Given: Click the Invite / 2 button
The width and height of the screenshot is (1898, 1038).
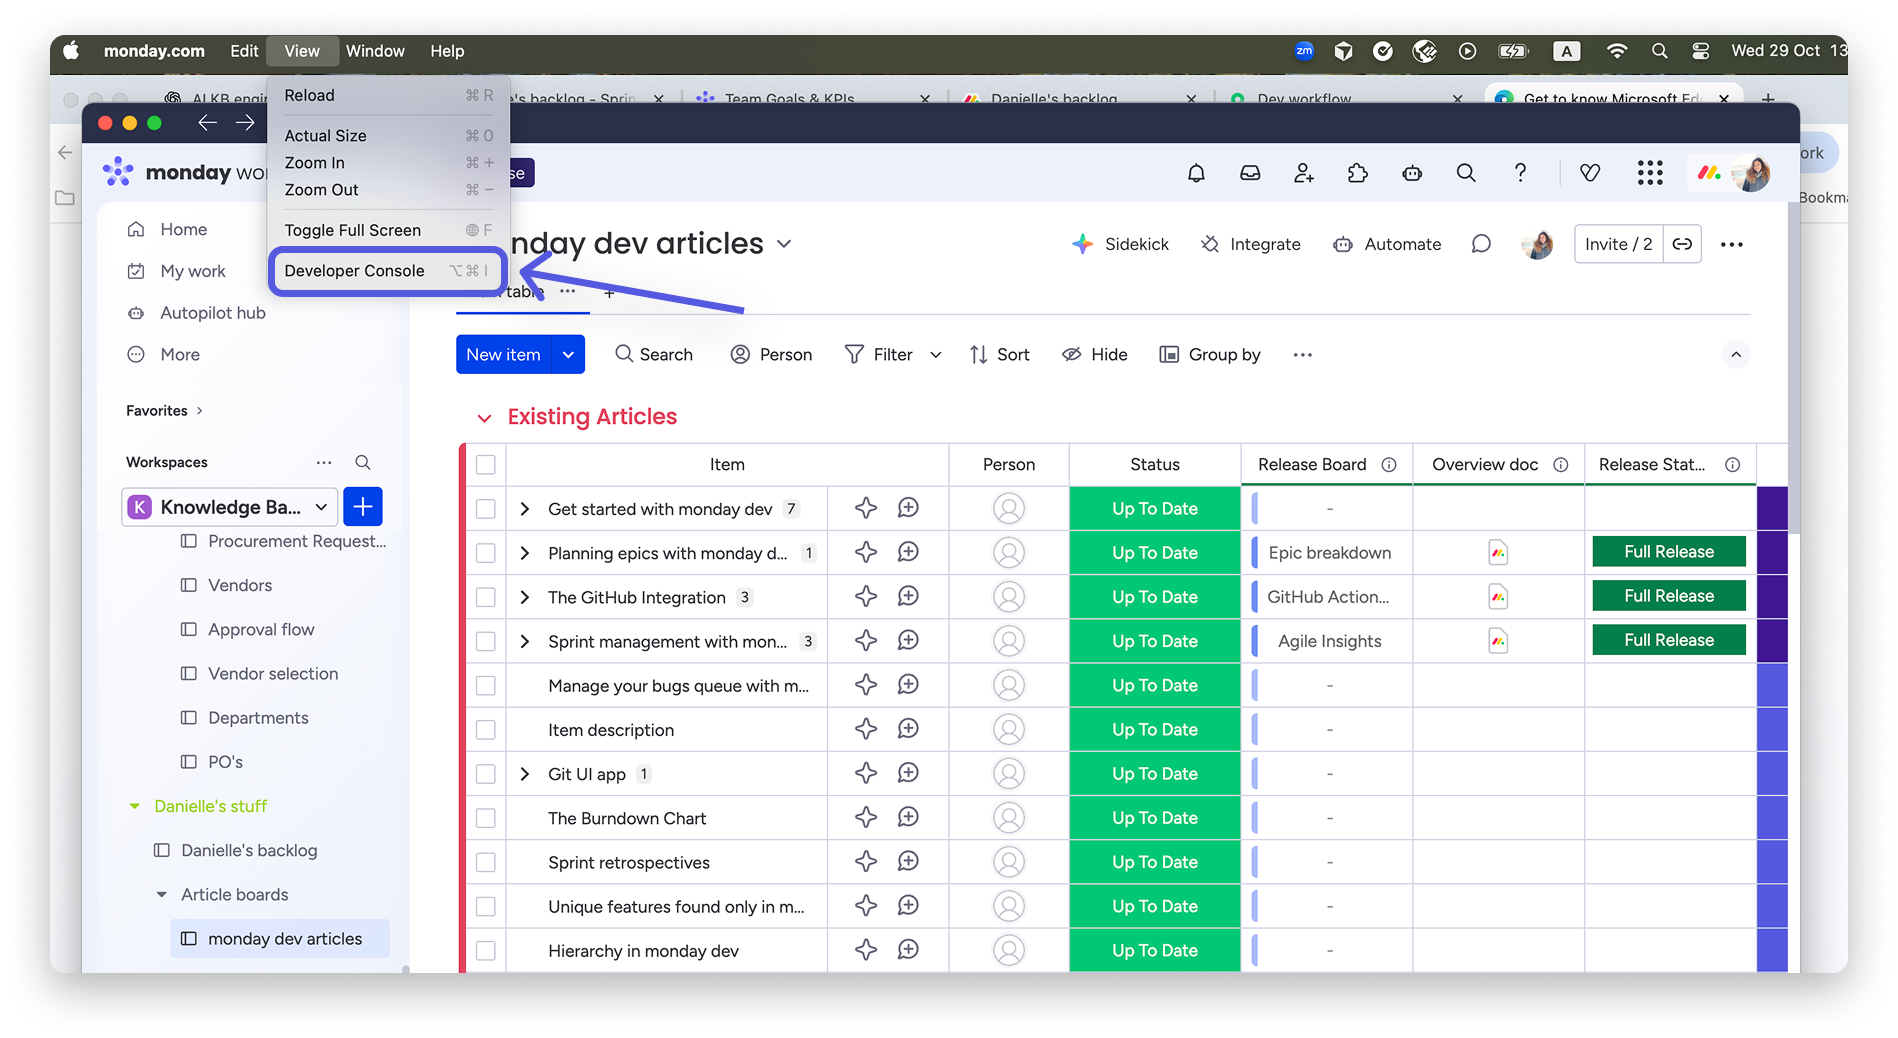Looking at the screenshot, I should click(x=1618, y=244).
